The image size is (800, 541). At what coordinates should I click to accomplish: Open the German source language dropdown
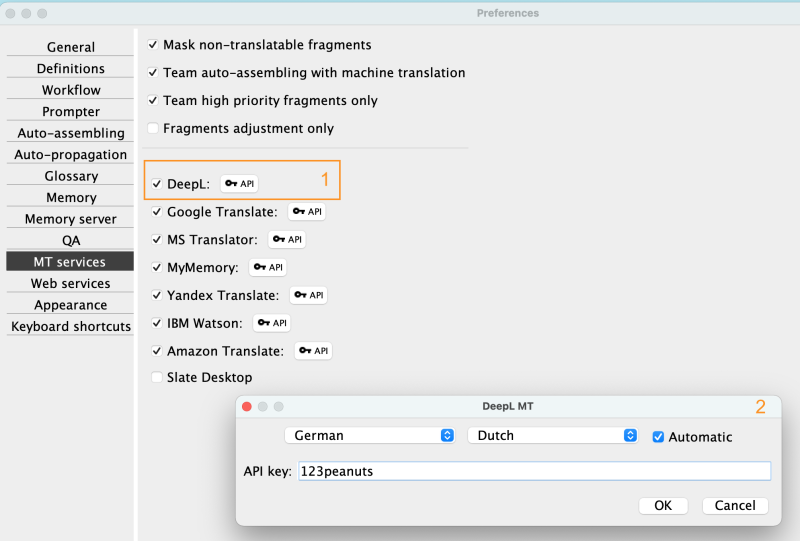tap(370, 435)
